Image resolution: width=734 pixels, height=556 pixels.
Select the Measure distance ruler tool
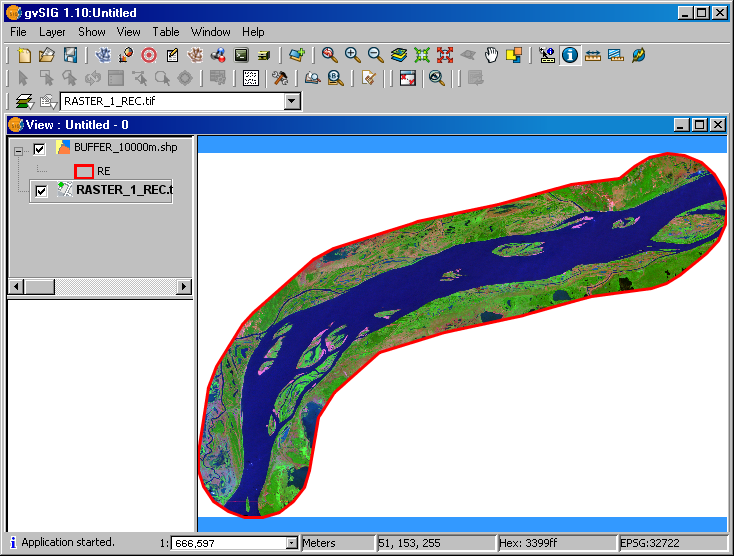tap(593, 55)
